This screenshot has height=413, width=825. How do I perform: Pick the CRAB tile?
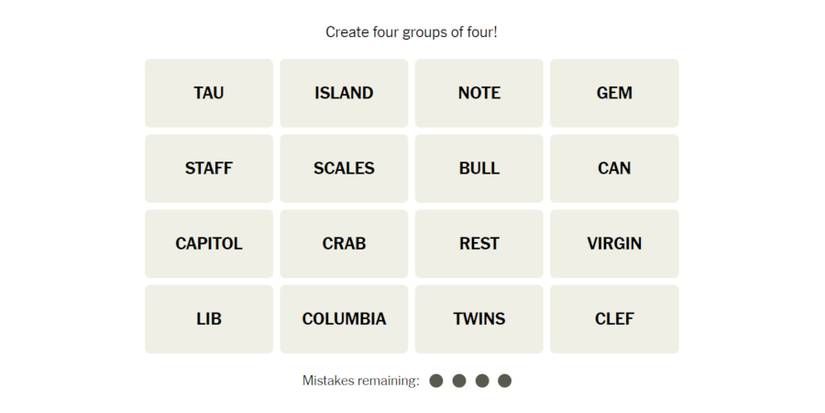[344, 243]
